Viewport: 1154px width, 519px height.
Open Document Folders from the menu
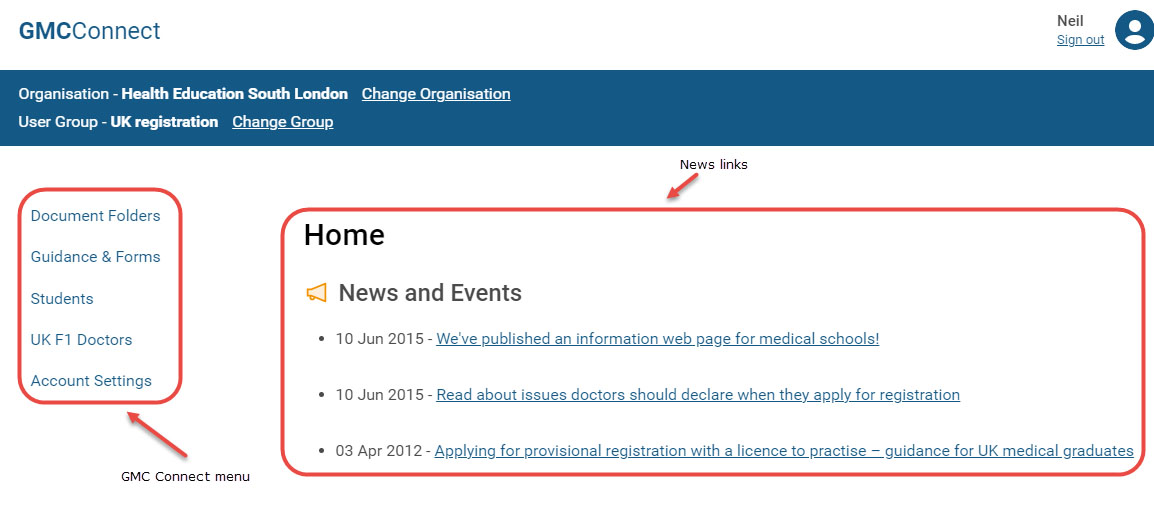pos(96,216)
